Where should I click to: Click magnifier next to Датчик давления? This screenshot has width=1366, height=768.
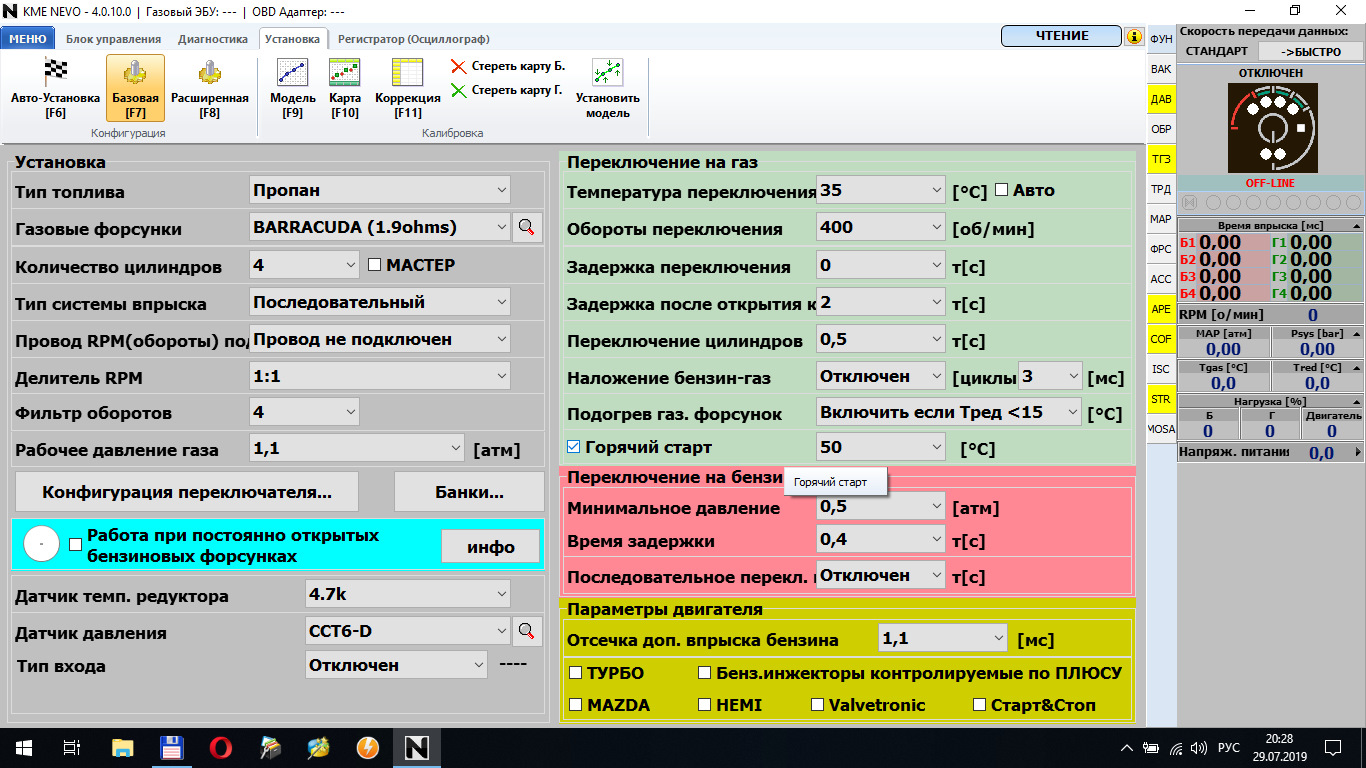click(527, 631)
